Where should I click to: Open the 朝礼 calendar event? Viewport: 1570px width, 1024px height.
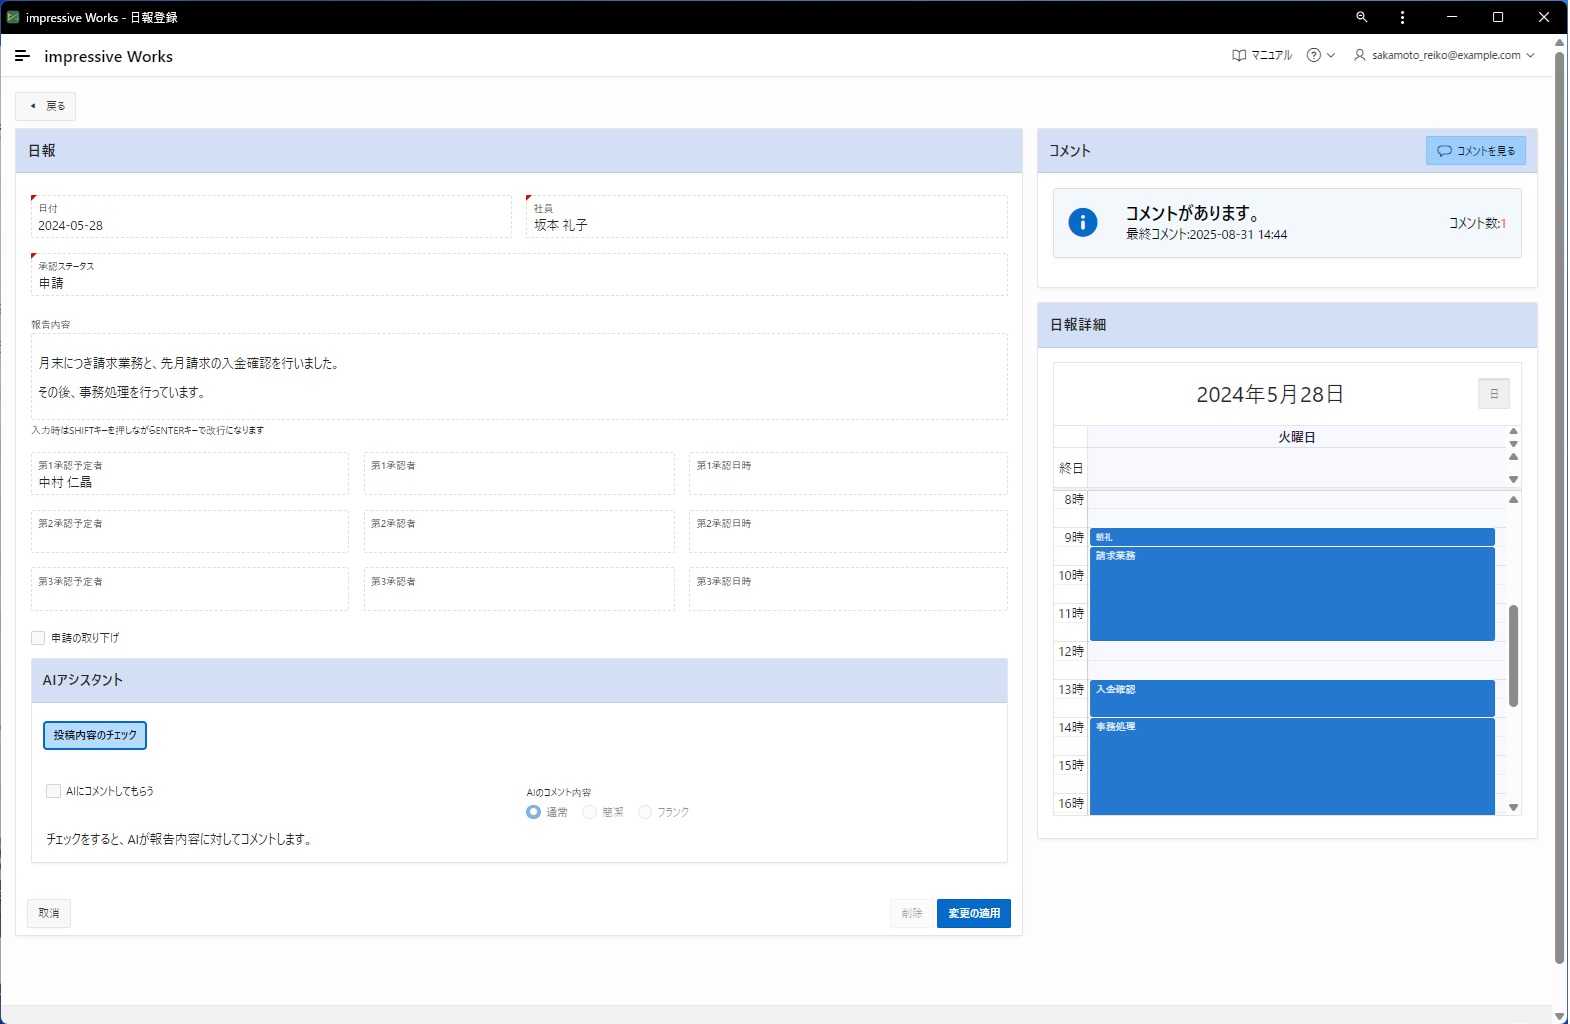(1292, 537)
